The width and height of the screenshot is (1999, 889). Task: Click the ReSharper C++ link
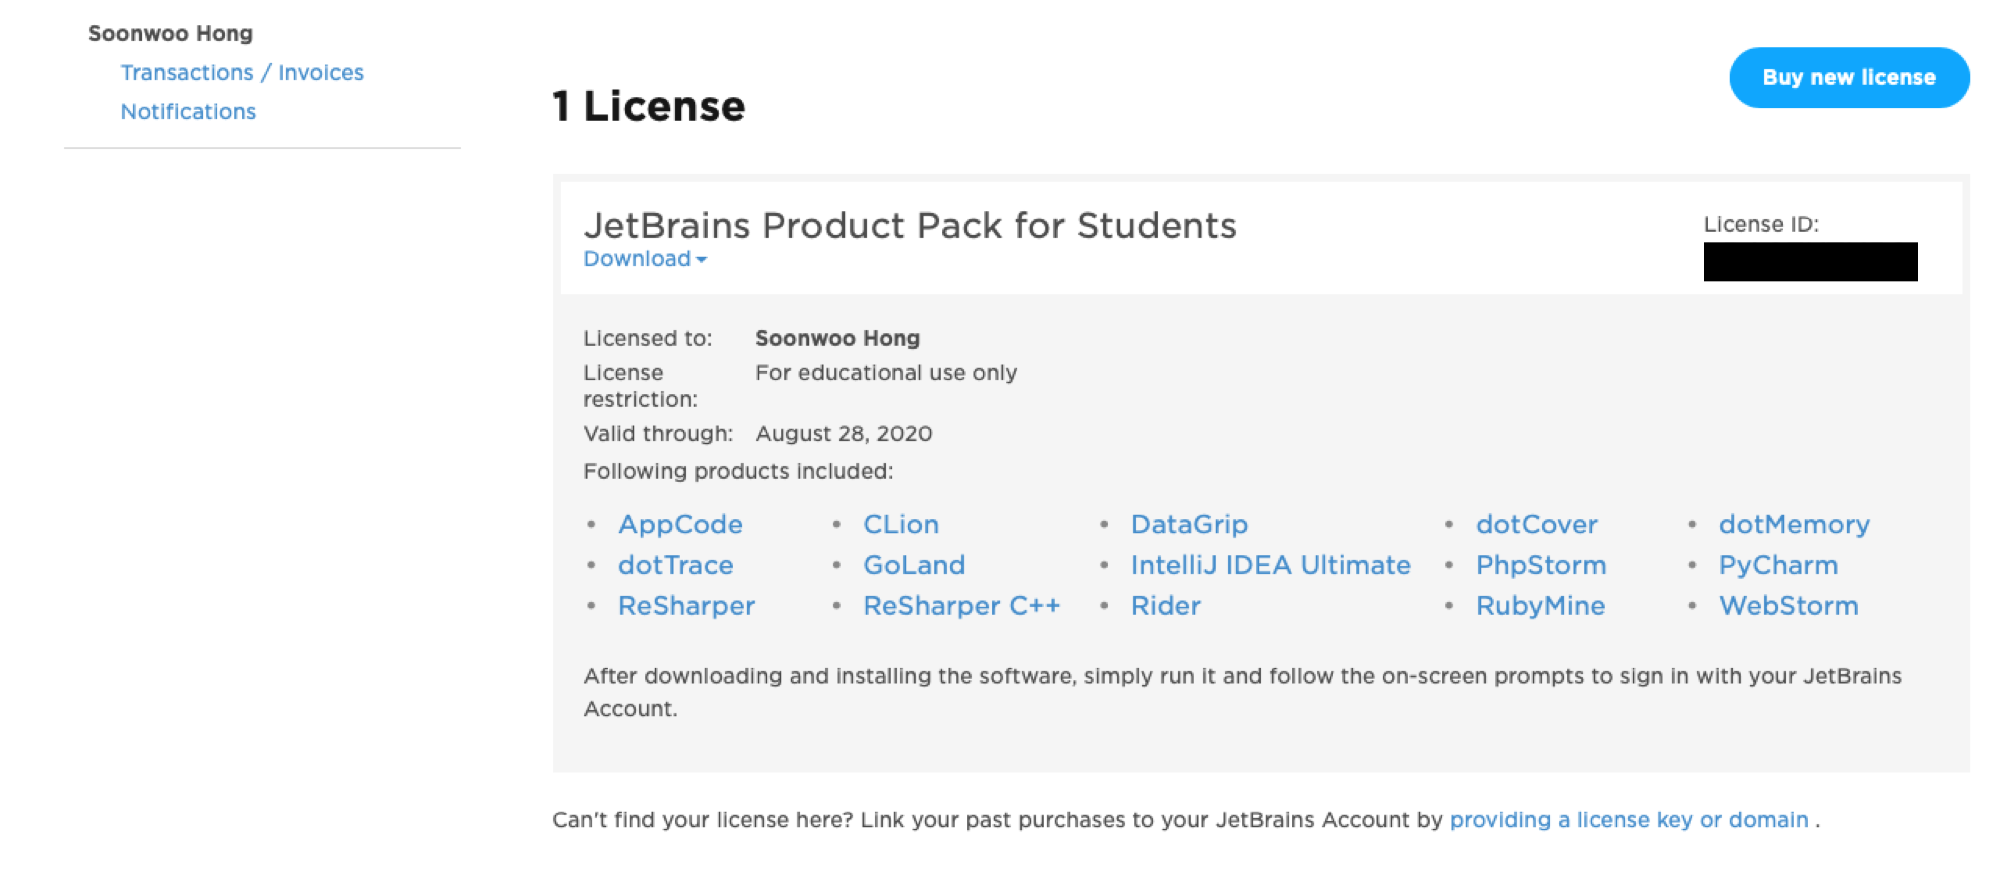pyautogui.click(x=961, y=605)
